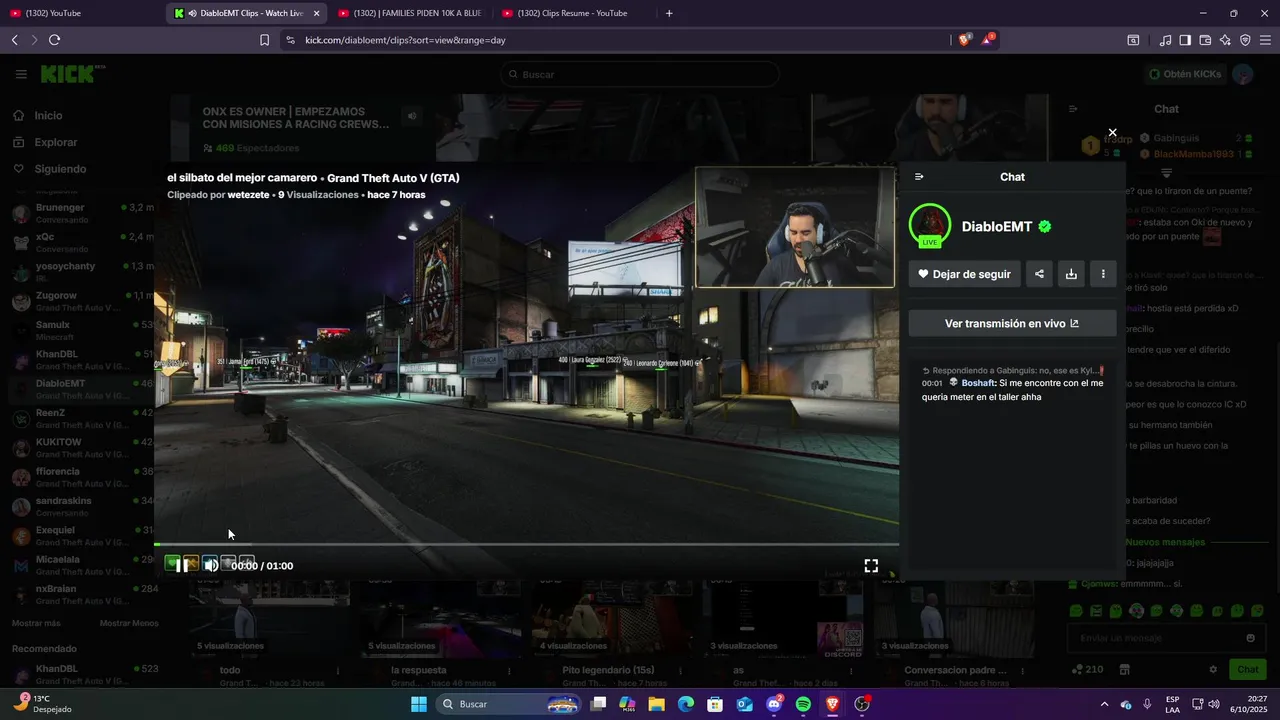
Task: Collapse main stream chat panel arrow
Action: point(1073,109)
